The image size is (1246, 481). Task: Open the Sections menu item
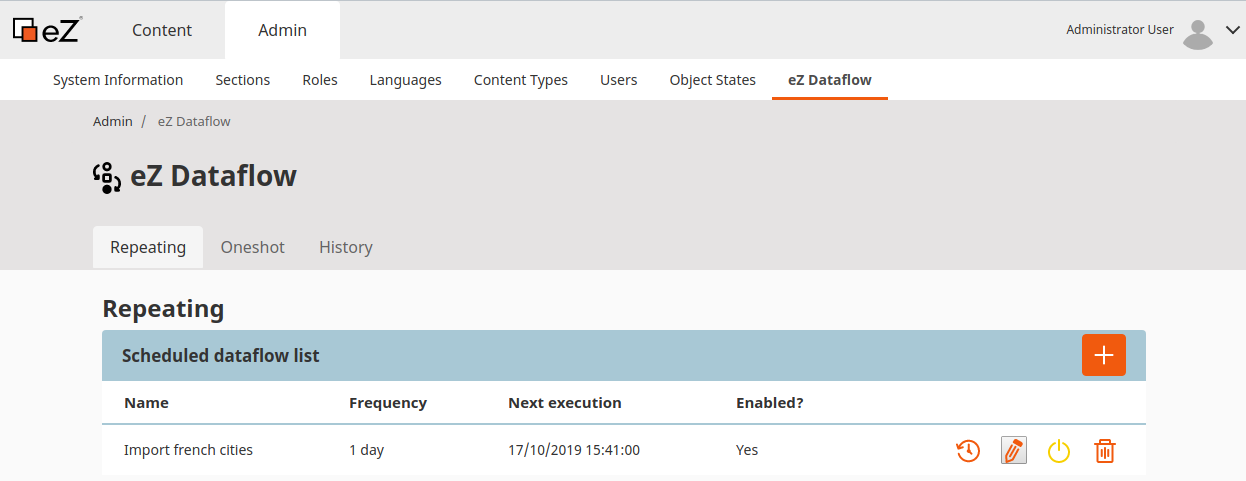(x=243, y=80)
